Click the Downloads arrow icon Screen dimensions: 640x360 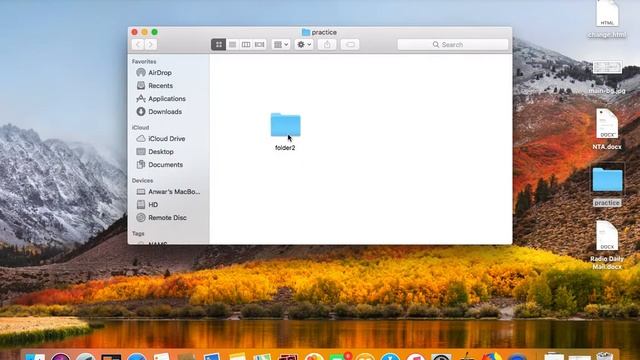pos(141,111)
